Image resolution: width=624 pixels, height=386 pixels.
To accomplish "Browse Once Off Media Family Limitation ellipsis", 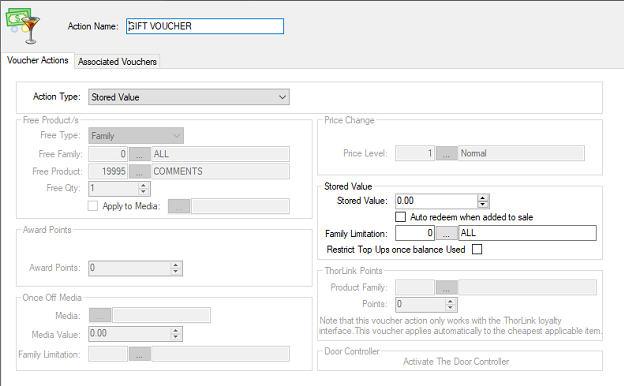I will click(139, 354).
